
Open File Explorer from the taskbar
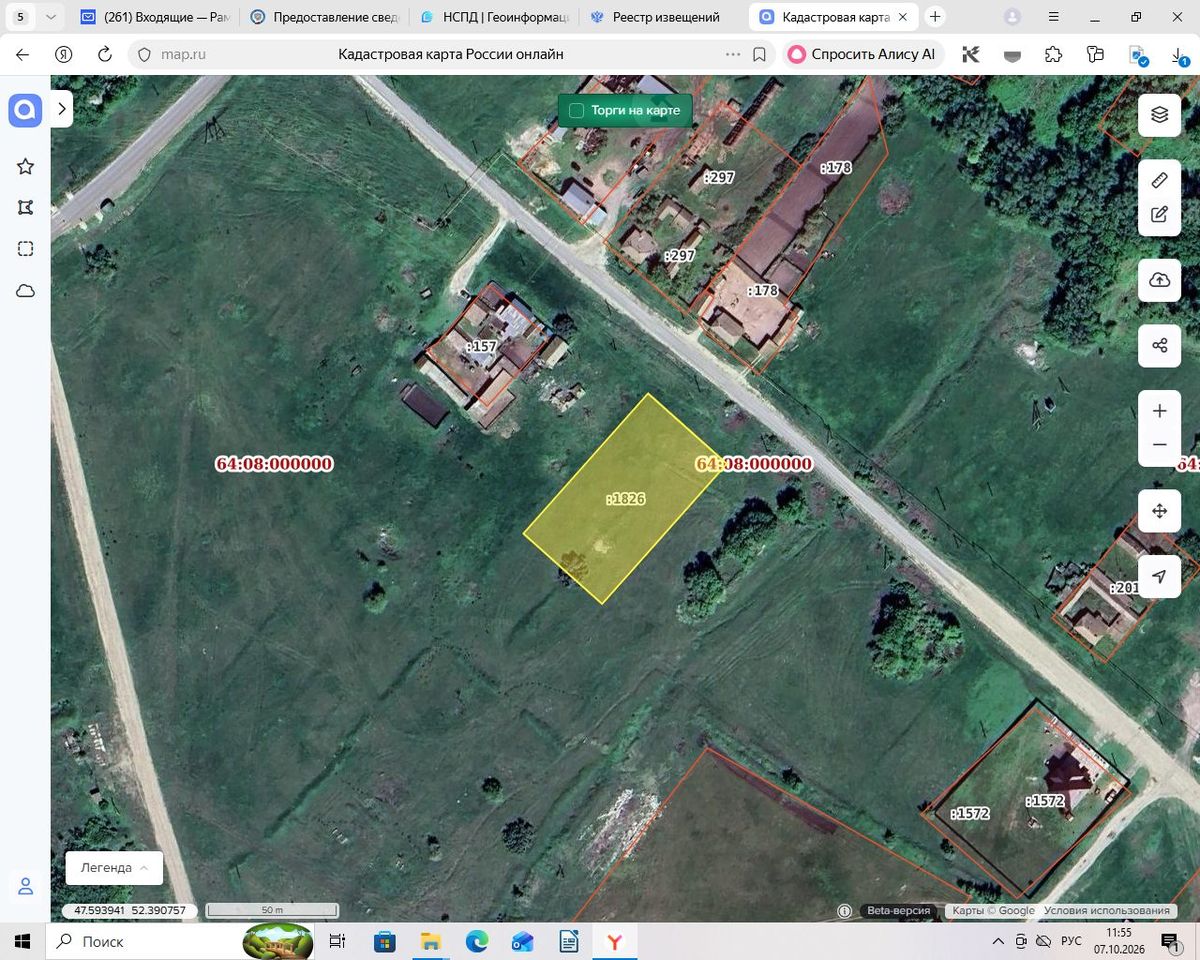tap(430, 942)
